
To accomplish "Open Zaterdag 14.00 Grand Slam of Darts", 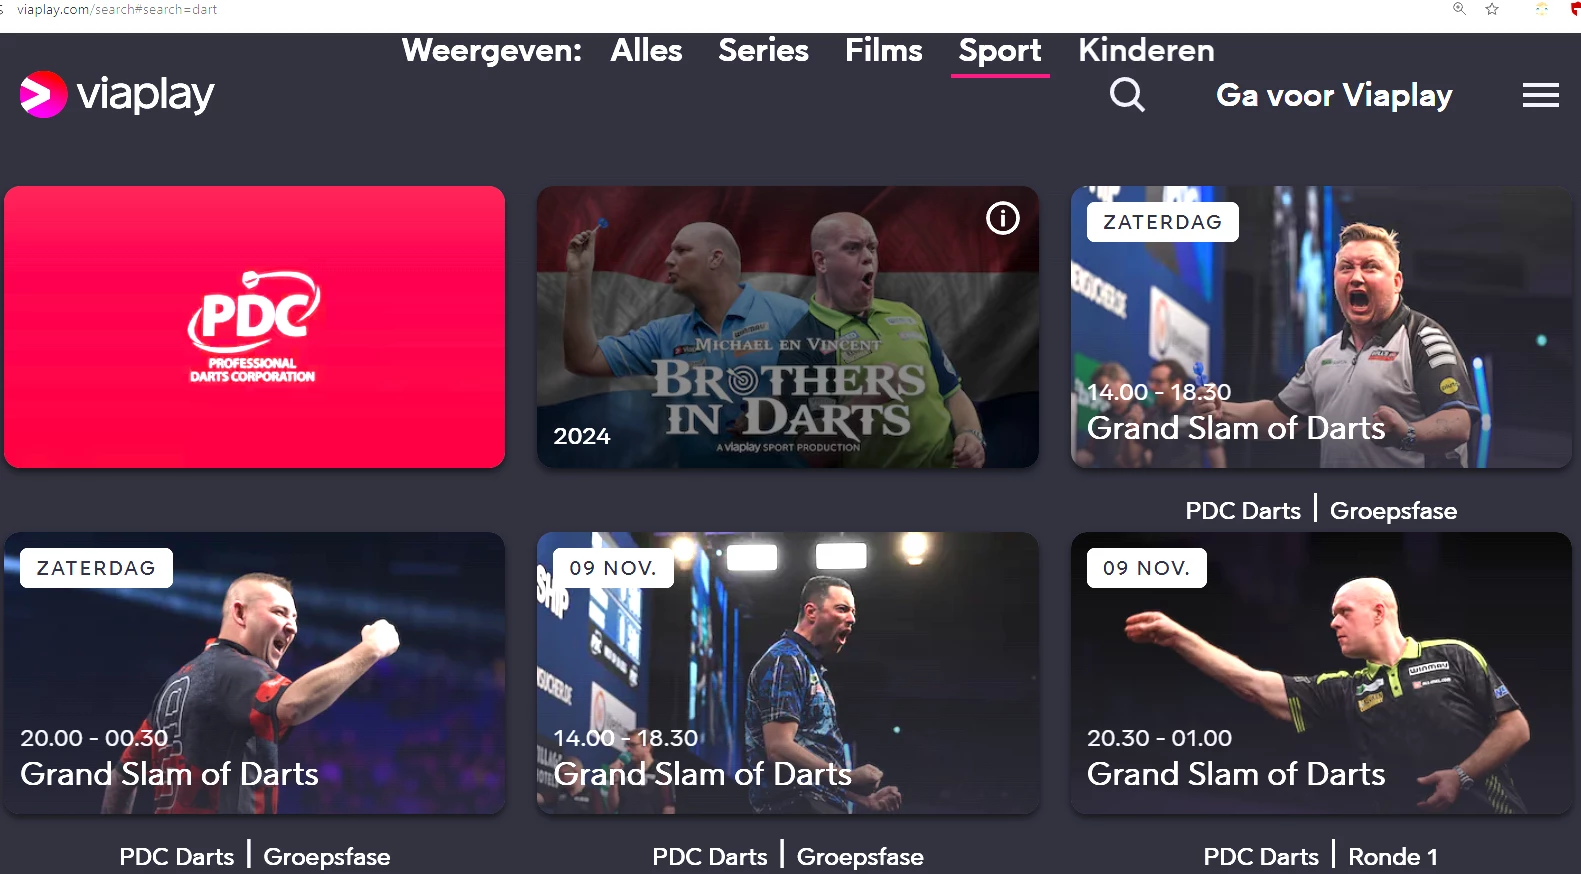I will pyautogui.click(x=1321, y=327).
